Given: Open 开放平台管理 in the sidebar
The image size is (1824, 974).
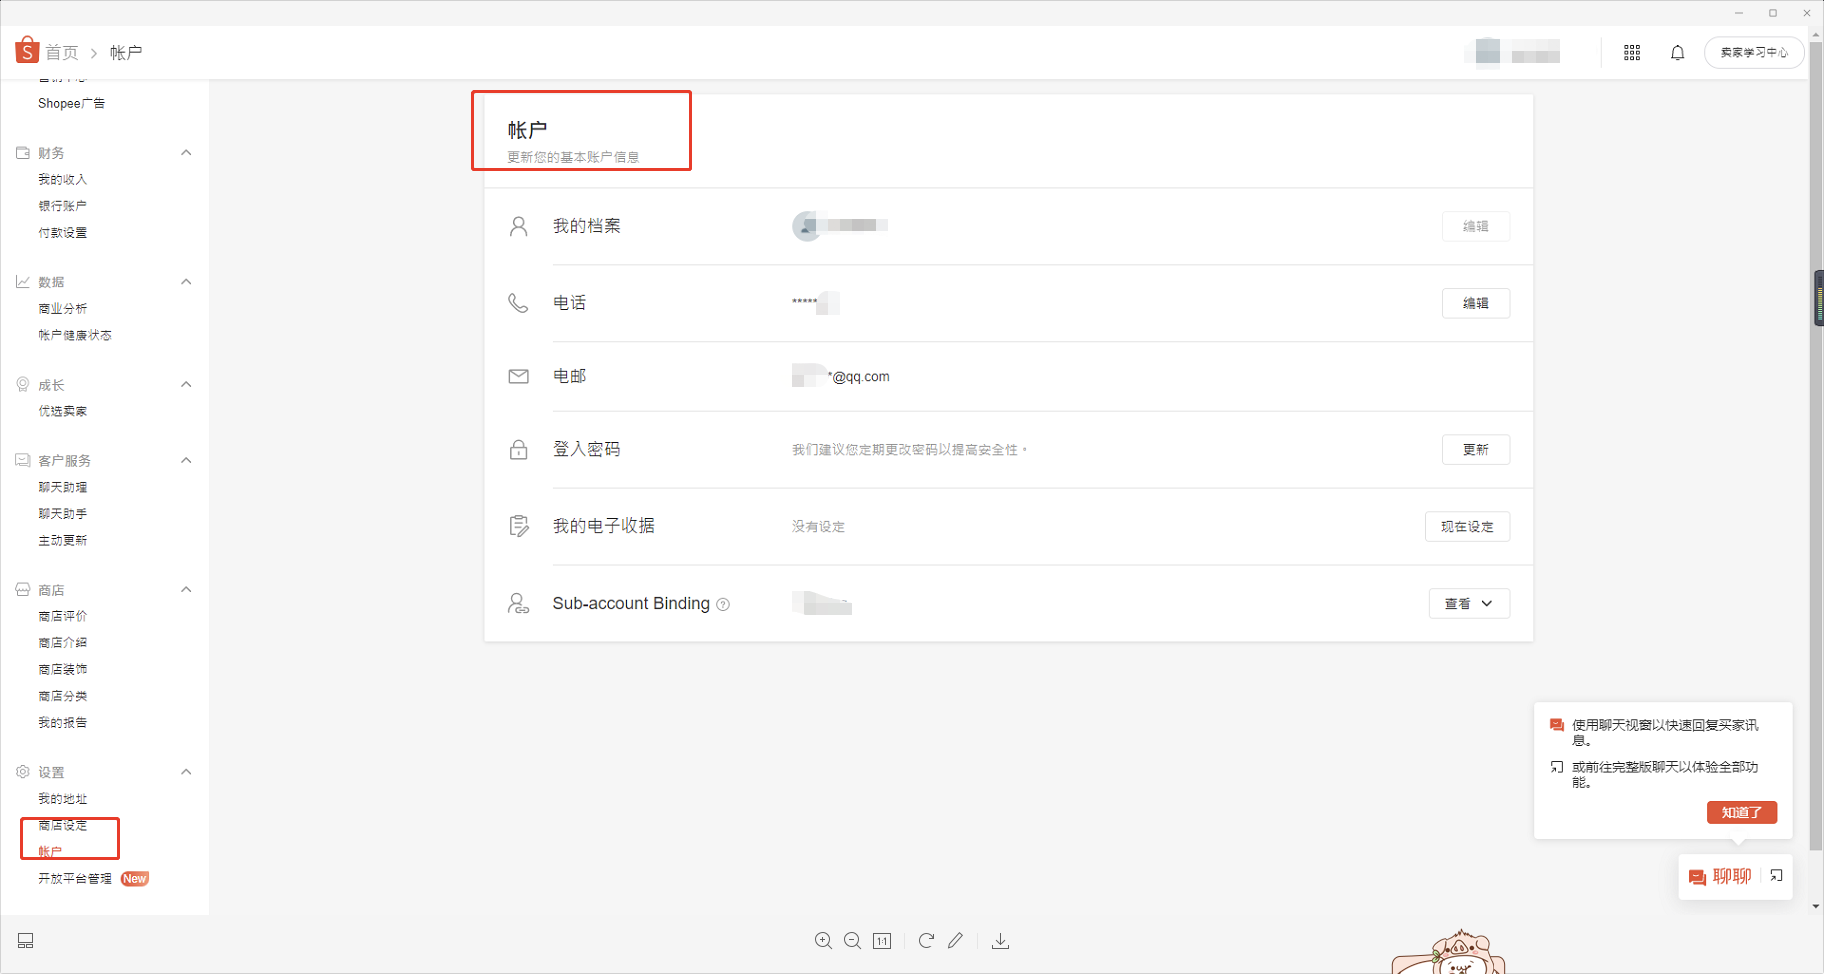Looking at the screenshot, I should coord(75,879).
